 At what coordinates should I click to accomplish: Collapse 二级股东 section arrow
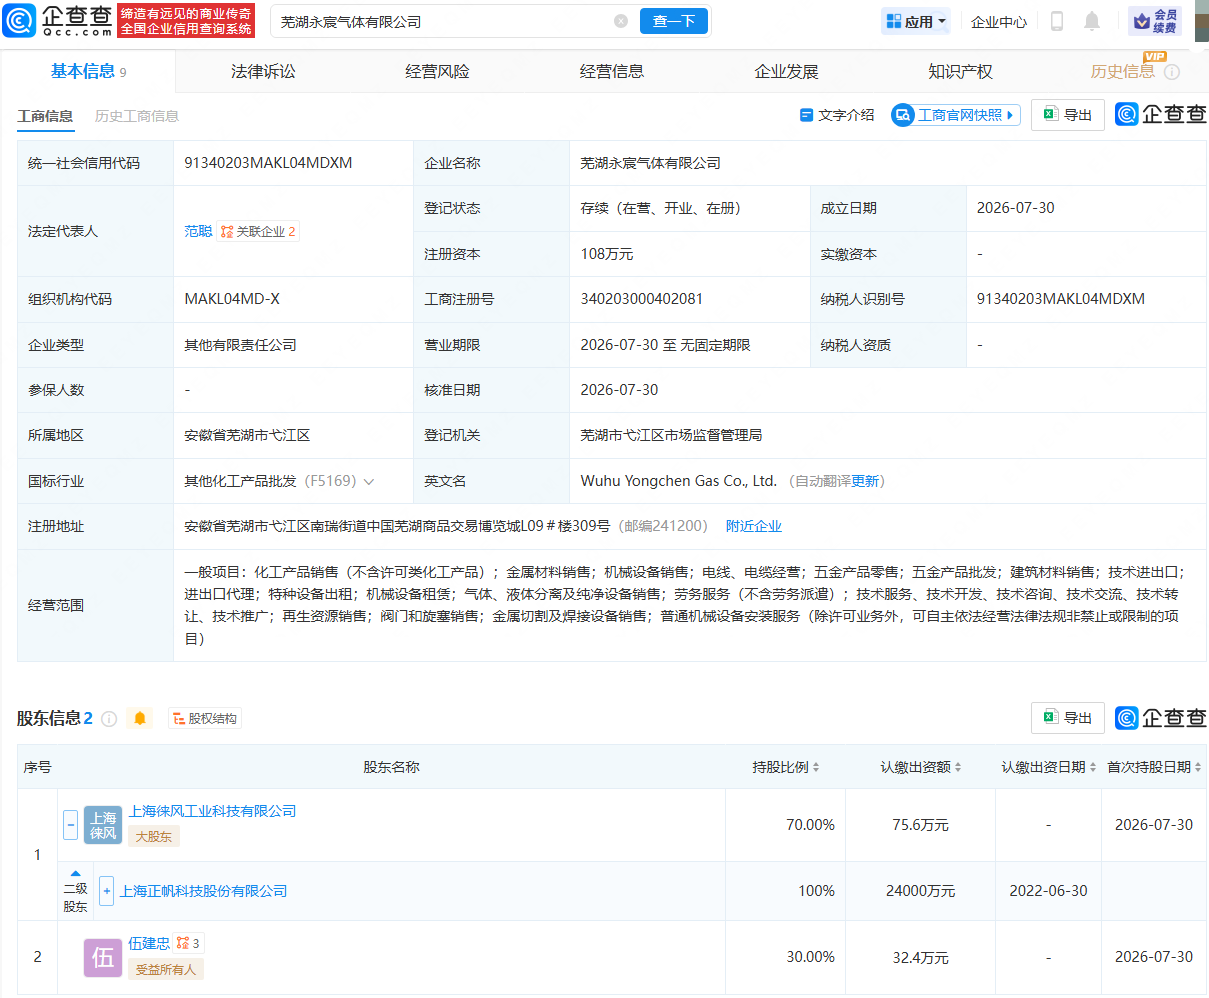[x=75, y=874]
